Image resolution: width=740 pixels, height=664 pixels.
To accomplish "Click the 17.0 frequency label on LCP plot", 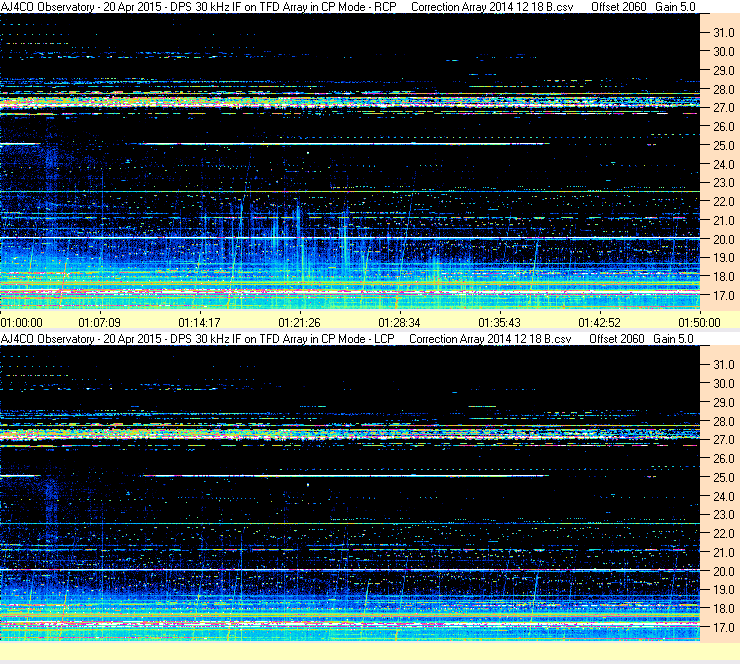I will (x=724, y=628).
